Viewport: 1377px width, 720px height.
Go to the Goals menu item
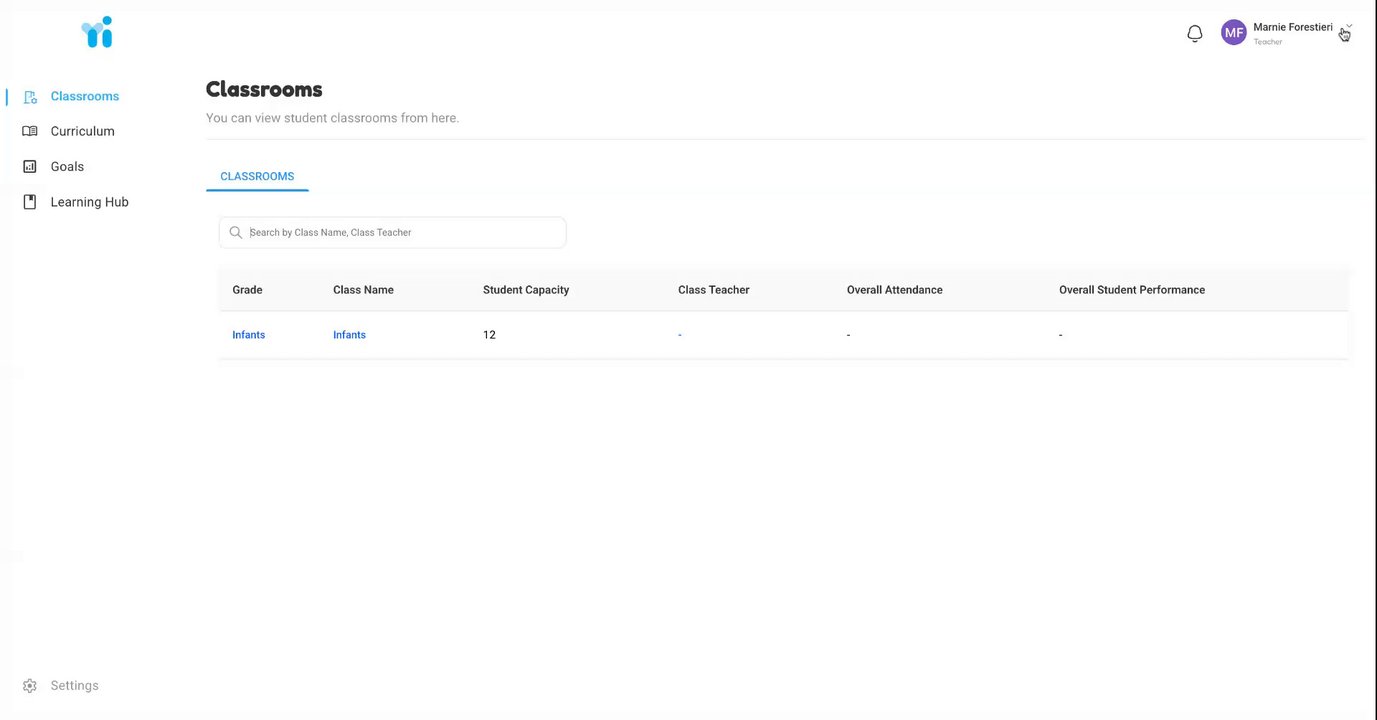pyautogui.click(x=67, y=167)
